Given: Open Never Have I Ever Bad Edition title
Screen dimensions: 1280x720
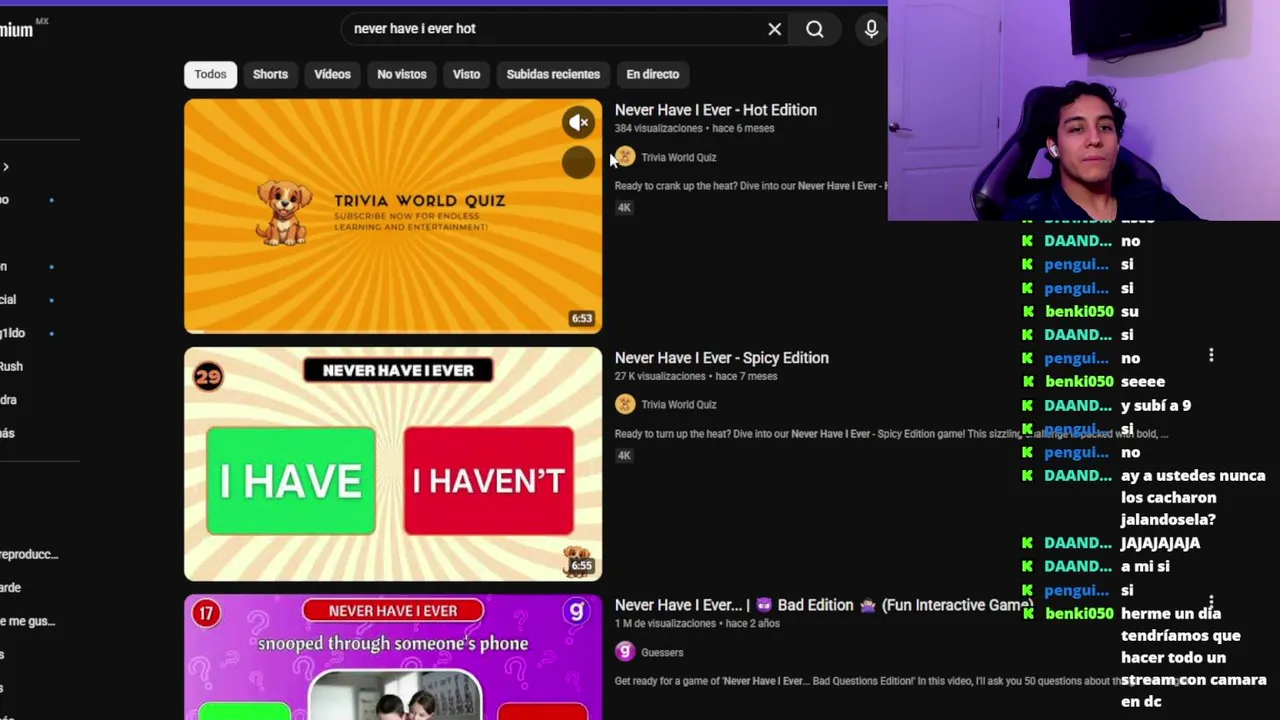Looking at the screenshot, I should click(823, 605).
